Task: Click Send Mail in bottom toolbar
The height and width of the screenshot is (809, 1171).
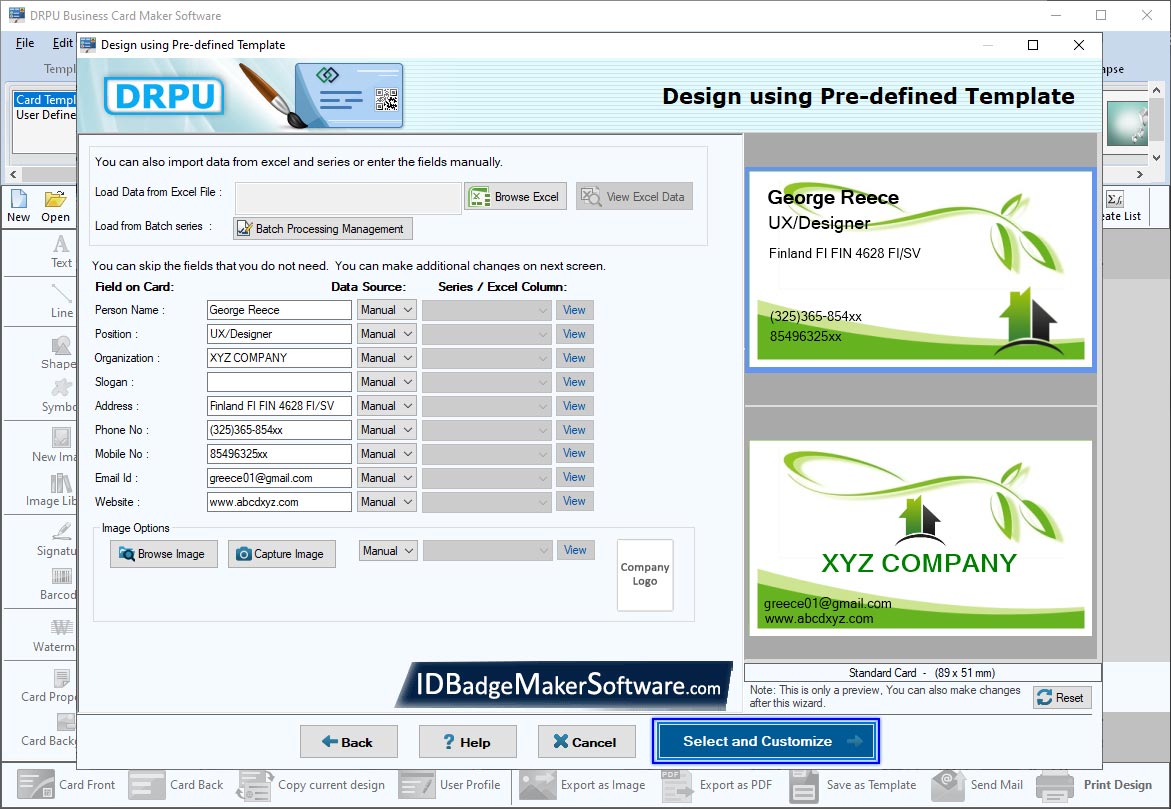Action: click(949, 785)
